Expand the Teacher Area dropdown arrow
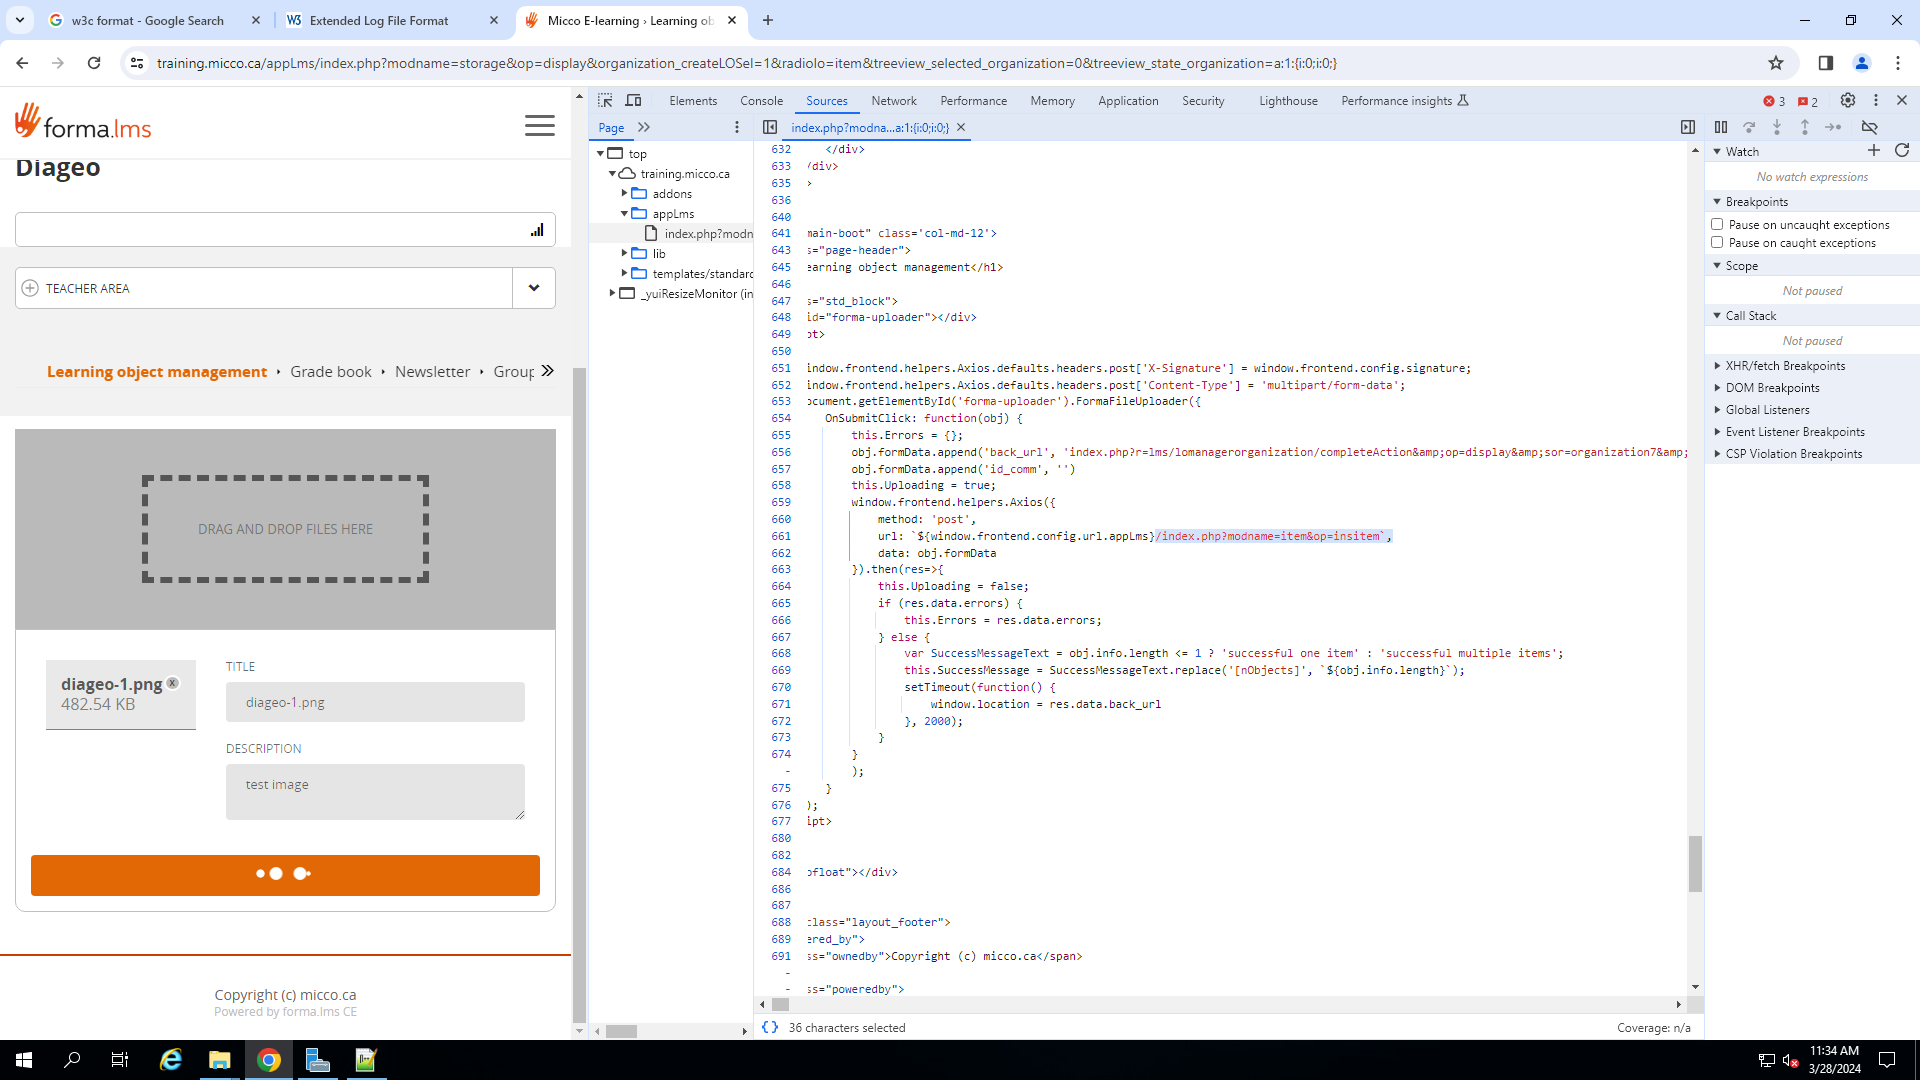1920x1080 pixels. click(x=534, y=288)
